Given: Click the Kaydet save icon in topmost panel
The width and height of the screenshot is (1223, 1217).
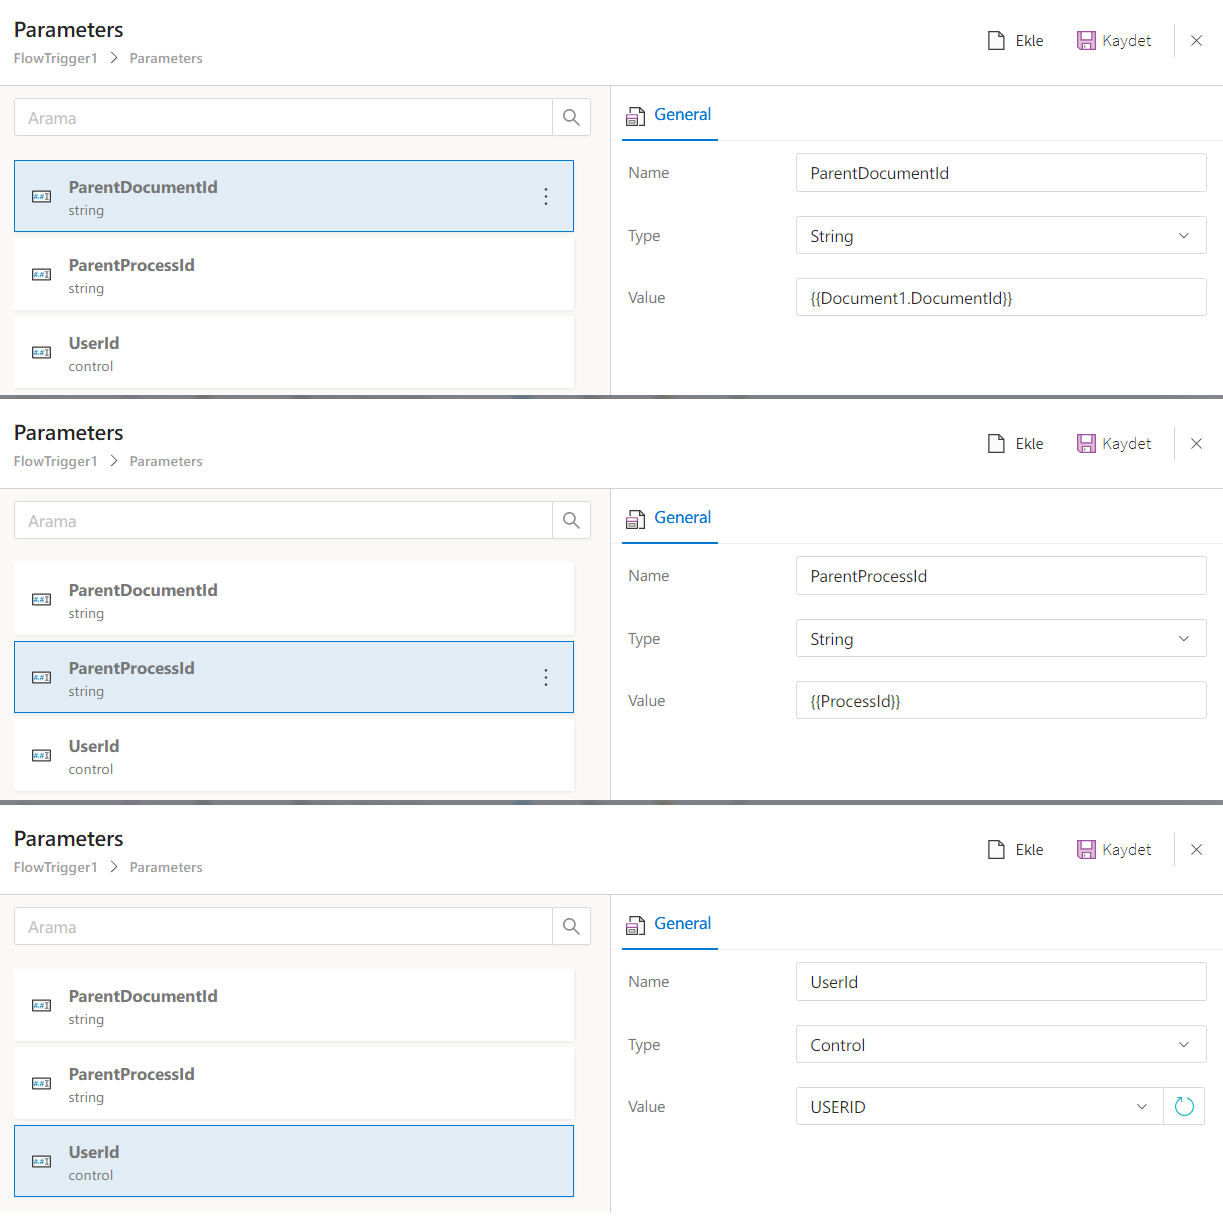Looking at the screenshot, I should point(1086,41).
